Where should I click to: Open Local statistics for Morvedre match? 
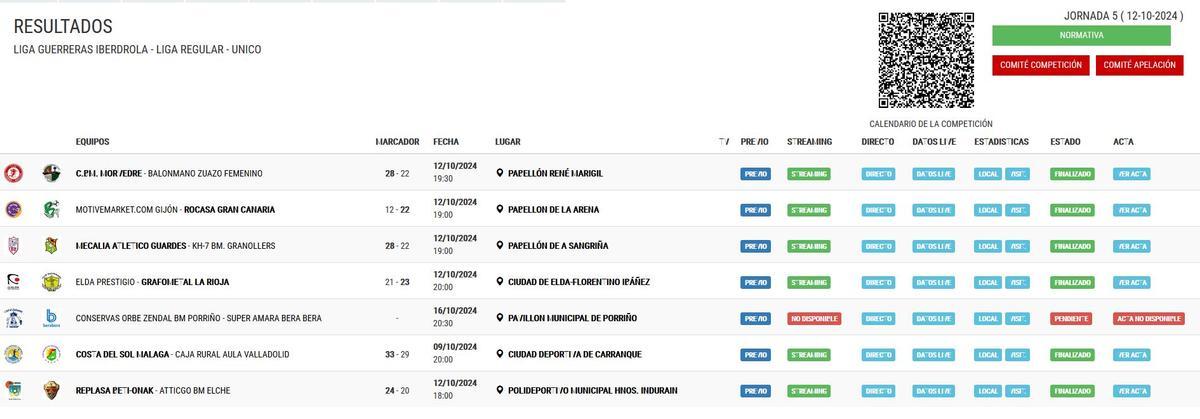[987, 173]
